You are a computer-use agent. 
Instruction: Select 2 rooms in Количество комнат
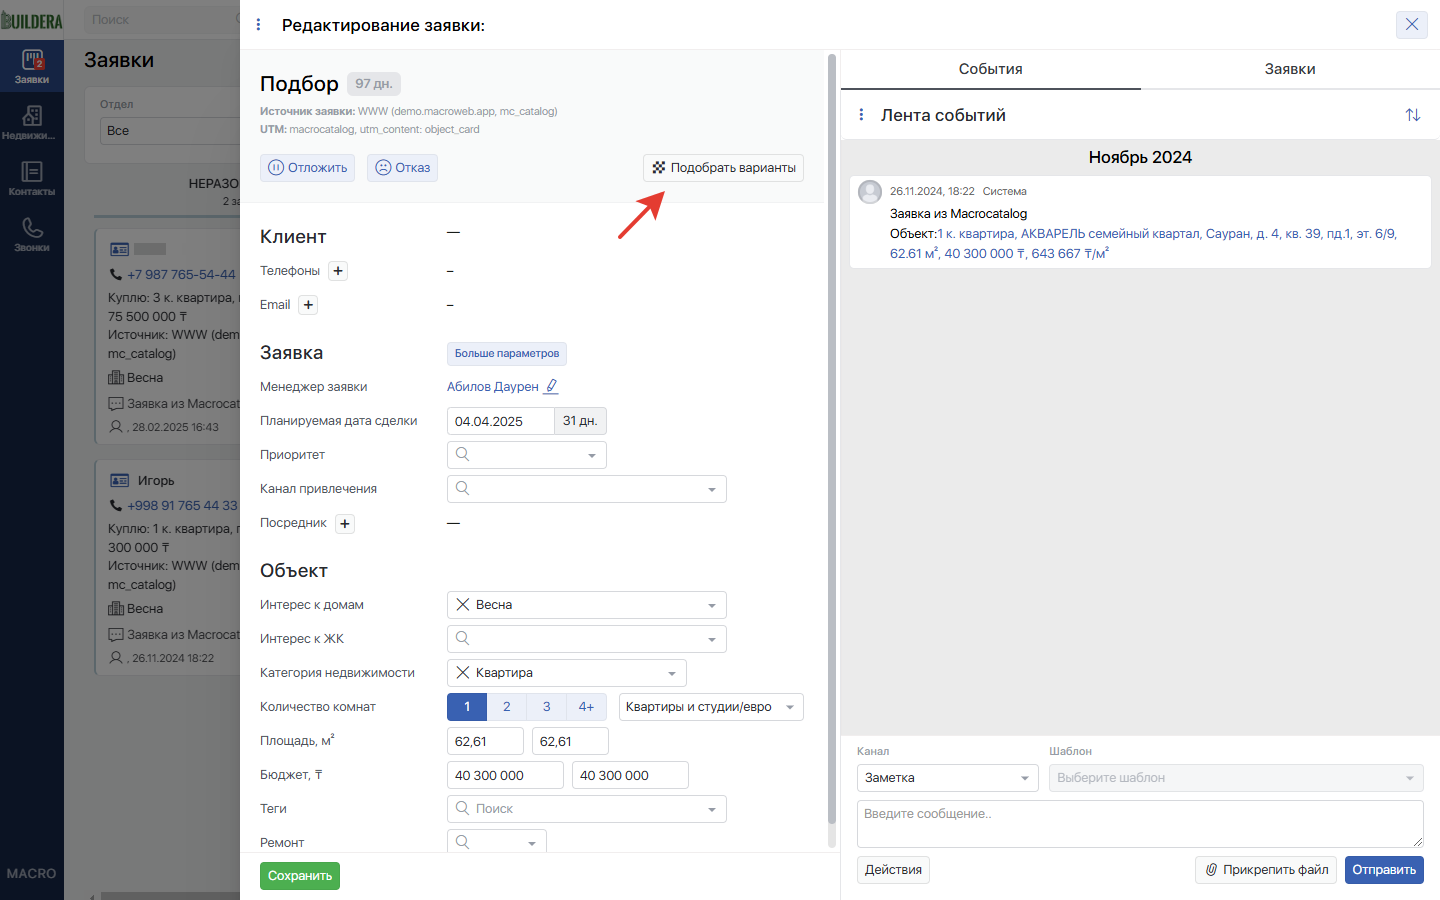pos(507,707)
